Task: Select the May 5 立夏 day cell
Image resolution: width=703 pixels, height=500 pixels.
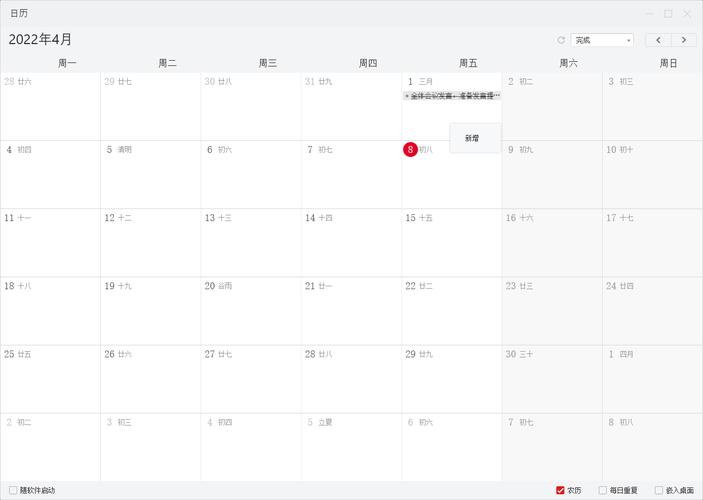Action: [351, 447]
